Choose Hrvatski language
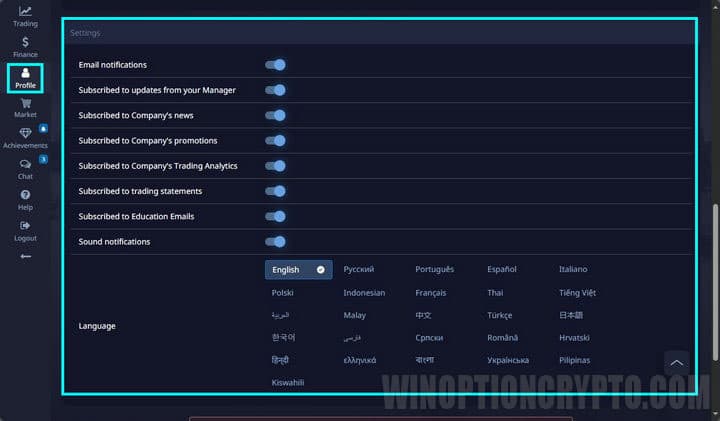 (574, 338)
